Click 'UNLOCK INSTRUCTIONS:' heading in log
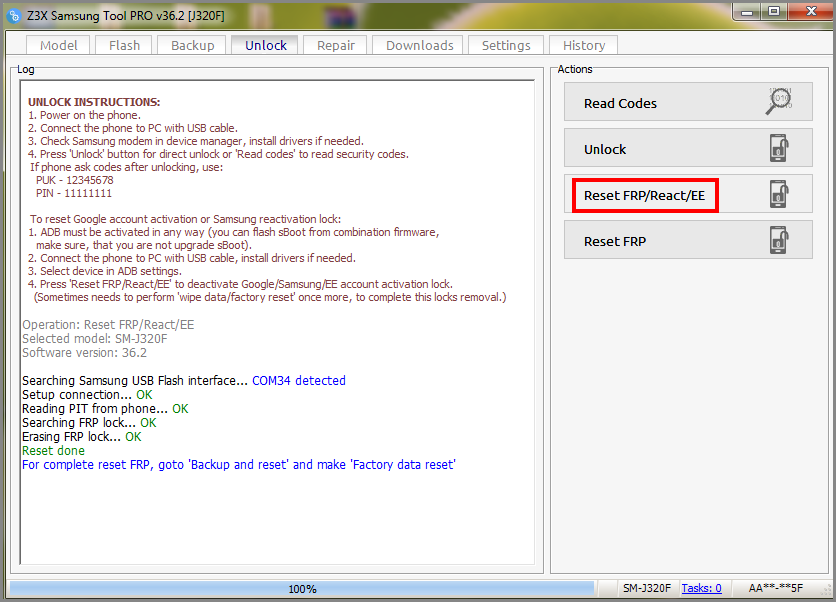Viewport: 836px width, 602px height. pyautogui.click(x=94, y=102)
